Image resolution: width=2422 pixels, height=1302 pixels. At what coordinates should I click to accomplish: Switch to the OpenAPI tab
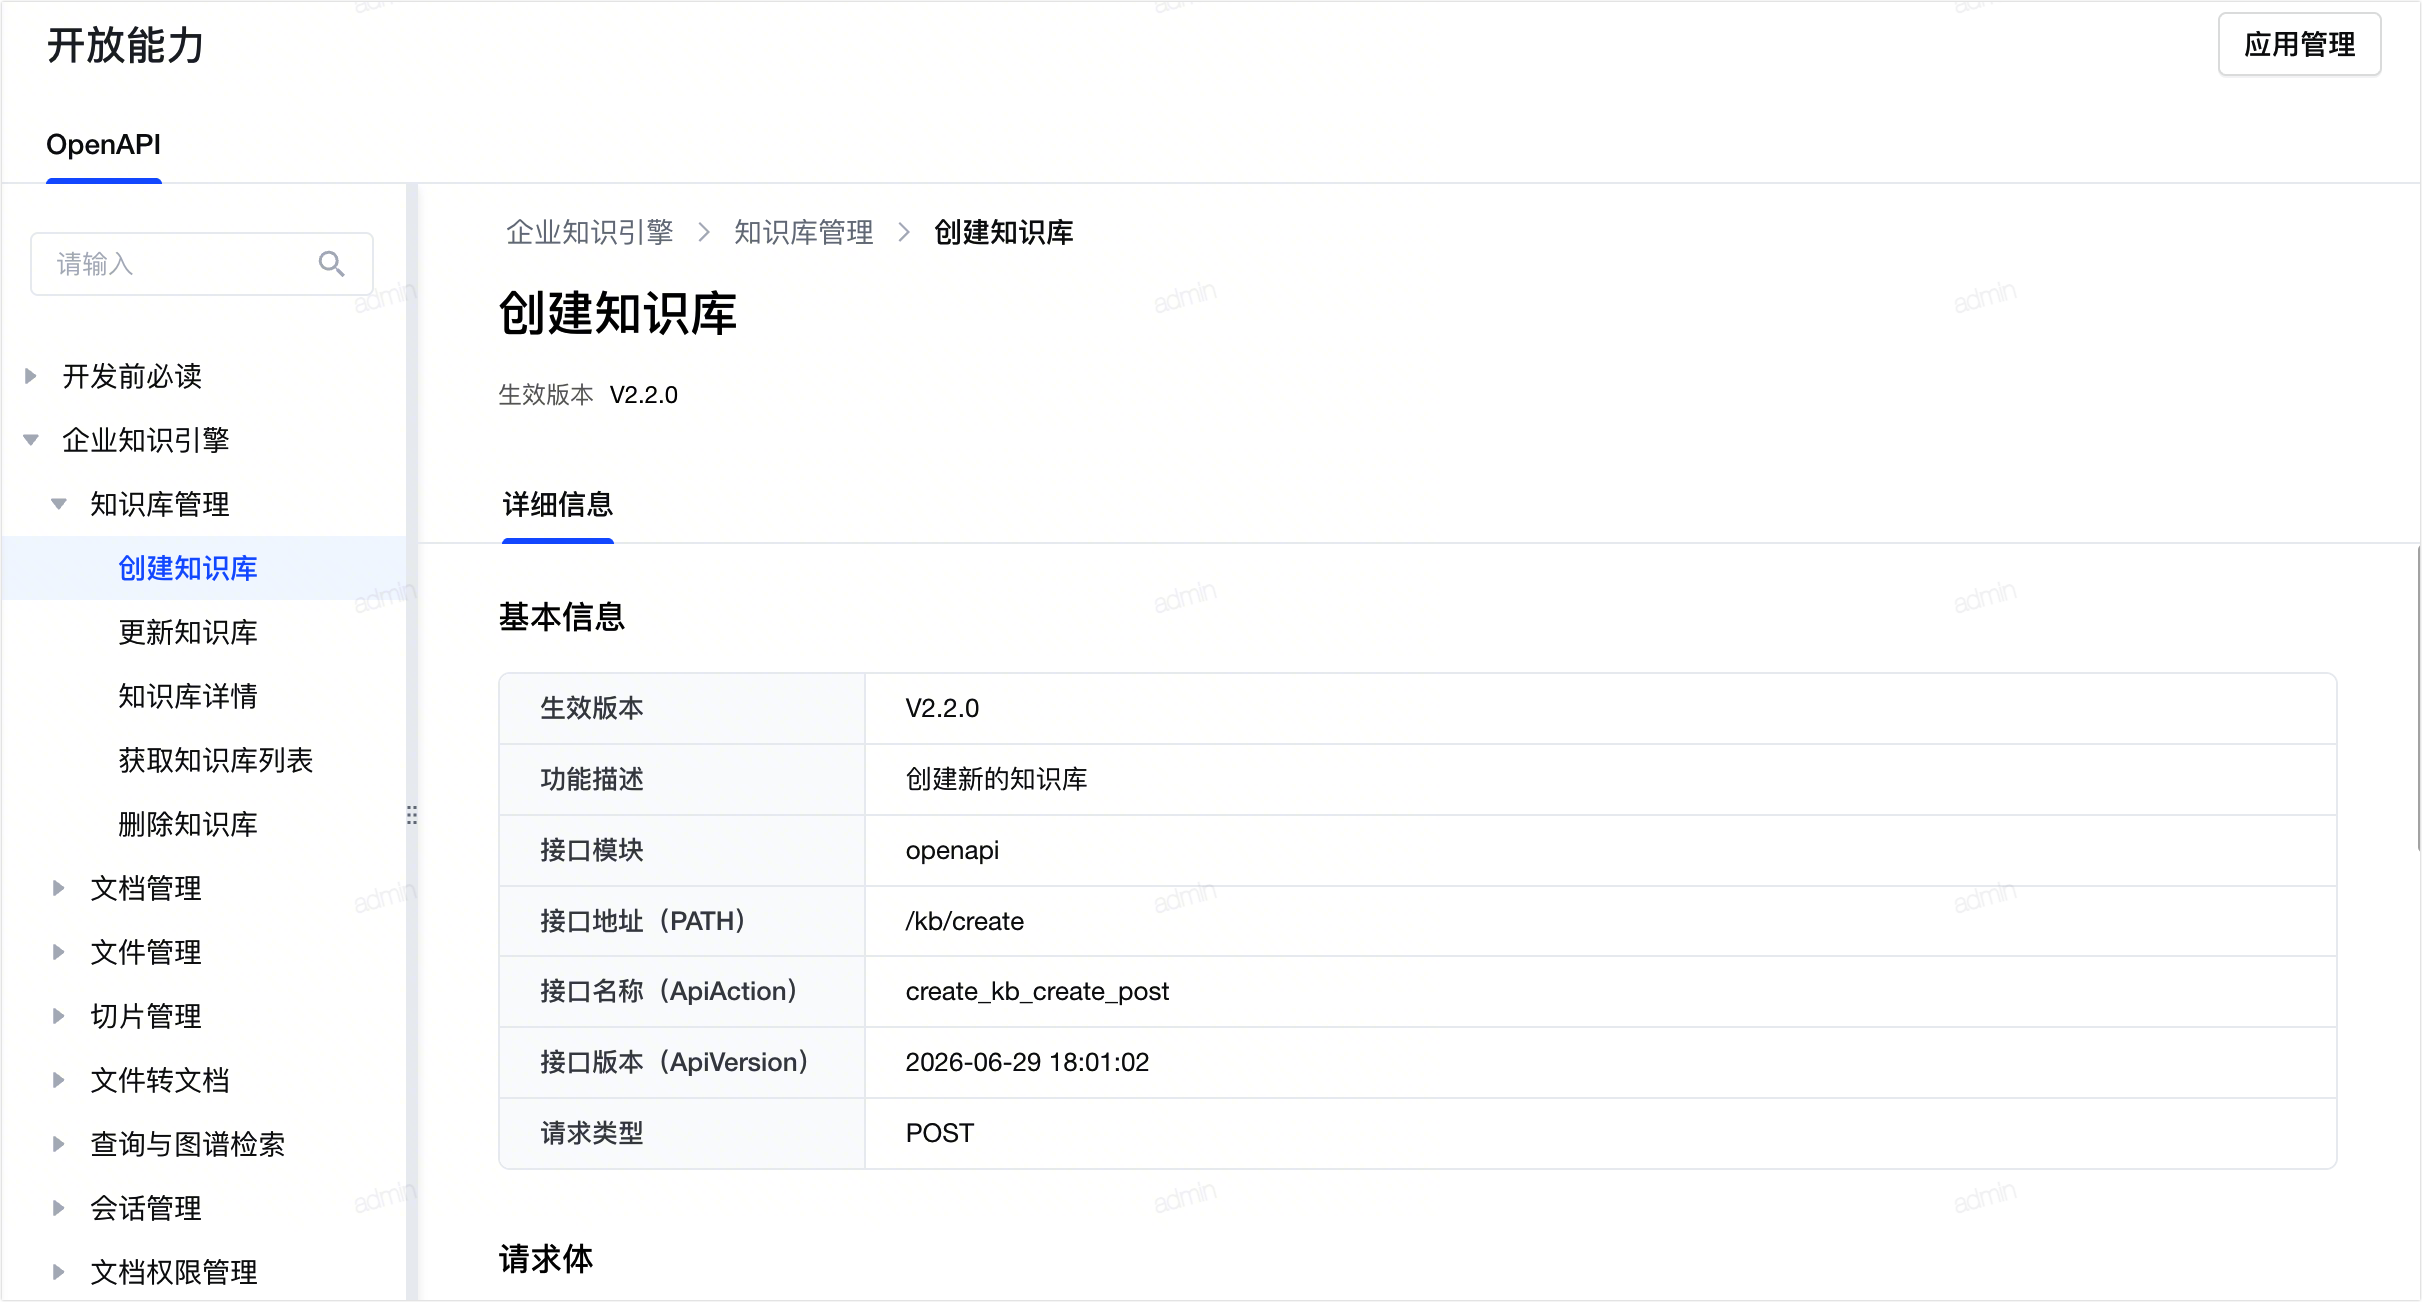103,145
